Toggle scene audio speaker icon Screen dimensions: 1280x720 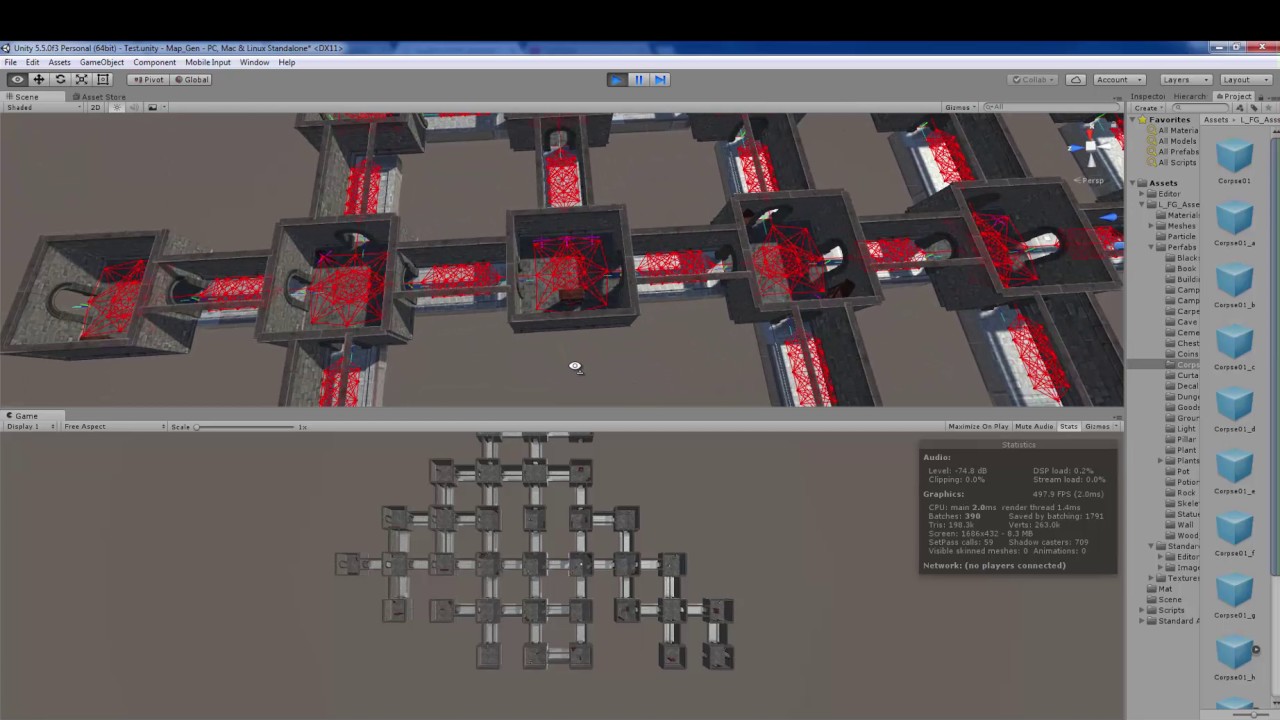point(135,107)
